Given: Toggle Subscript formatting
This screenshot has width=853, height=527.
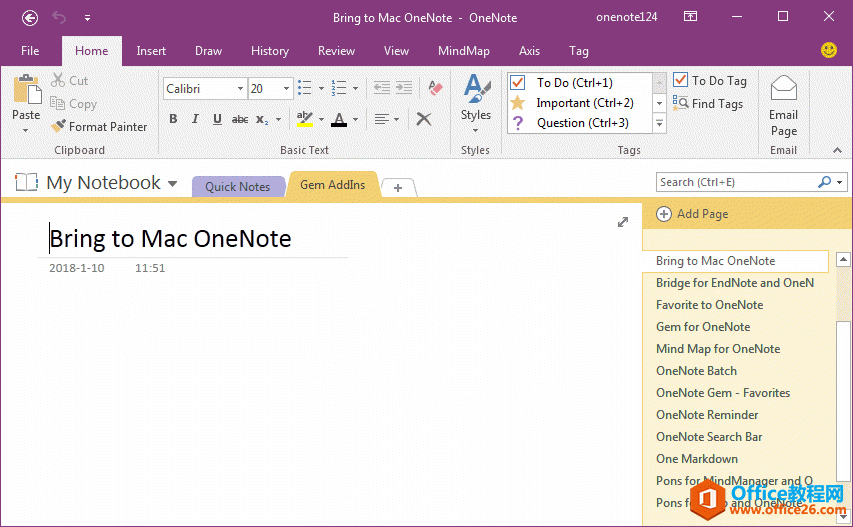Looking at the screenshot, I should tap(262, 119).
